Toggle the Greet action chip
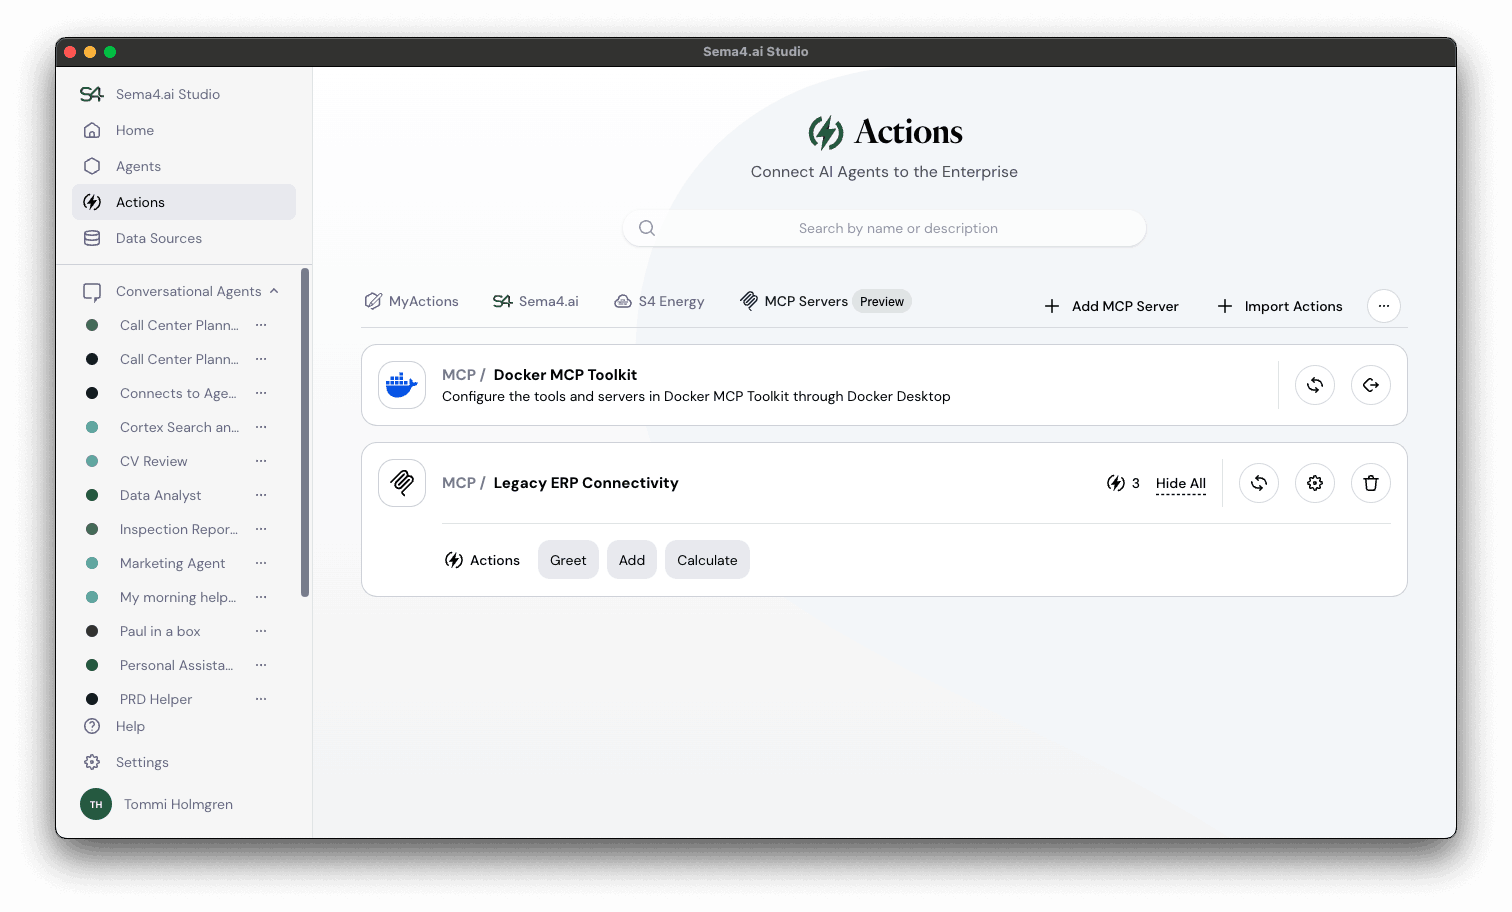 coord(567,559)
